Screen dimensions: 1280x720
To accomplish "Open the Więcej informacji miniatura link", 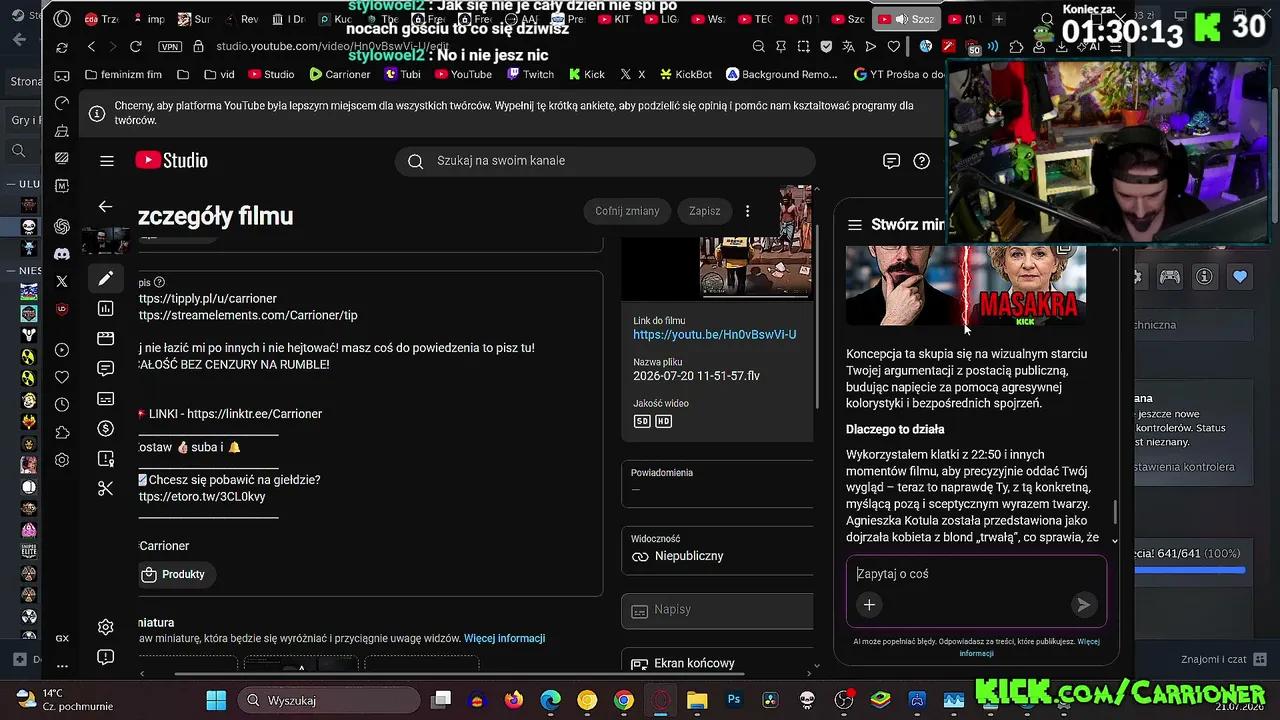I will click(504, 638).
